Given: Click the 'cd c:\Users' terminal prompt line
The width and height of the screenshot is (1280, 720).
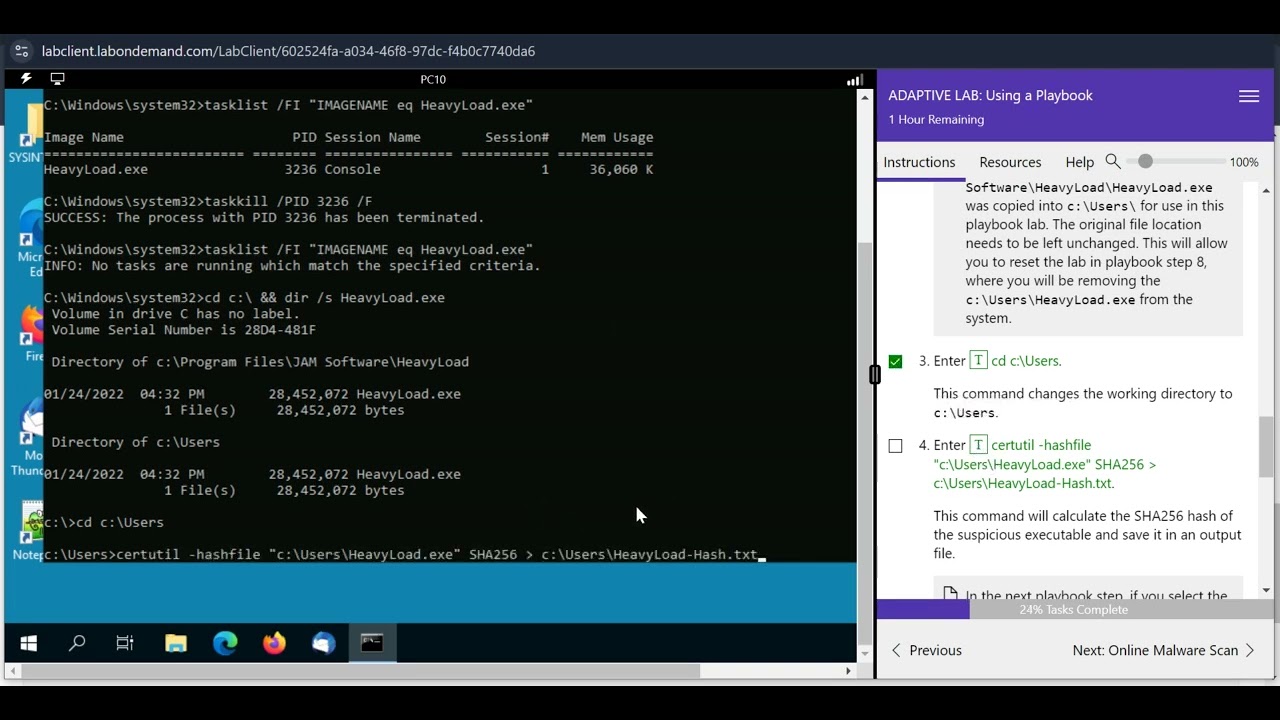Looking at the screenshot, I should coord(104,522).
